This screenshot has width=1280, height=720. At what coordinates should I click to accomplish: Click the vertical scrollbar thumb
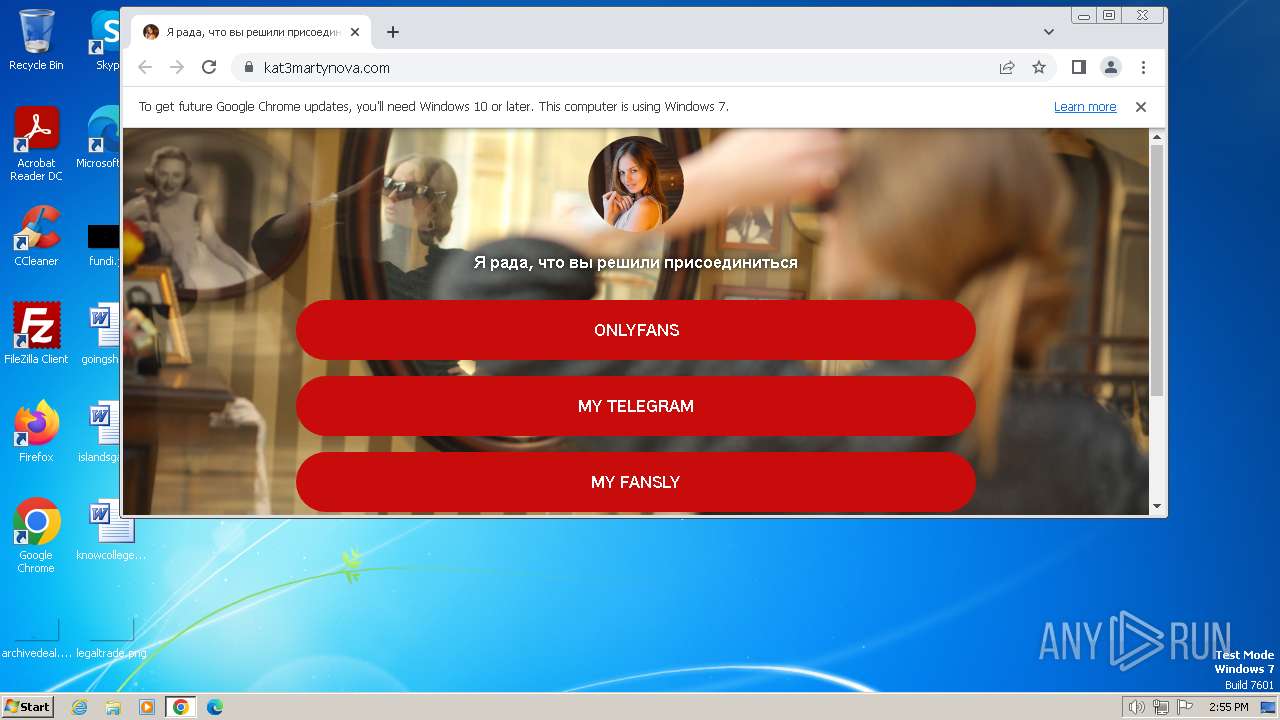point(1157,270)
